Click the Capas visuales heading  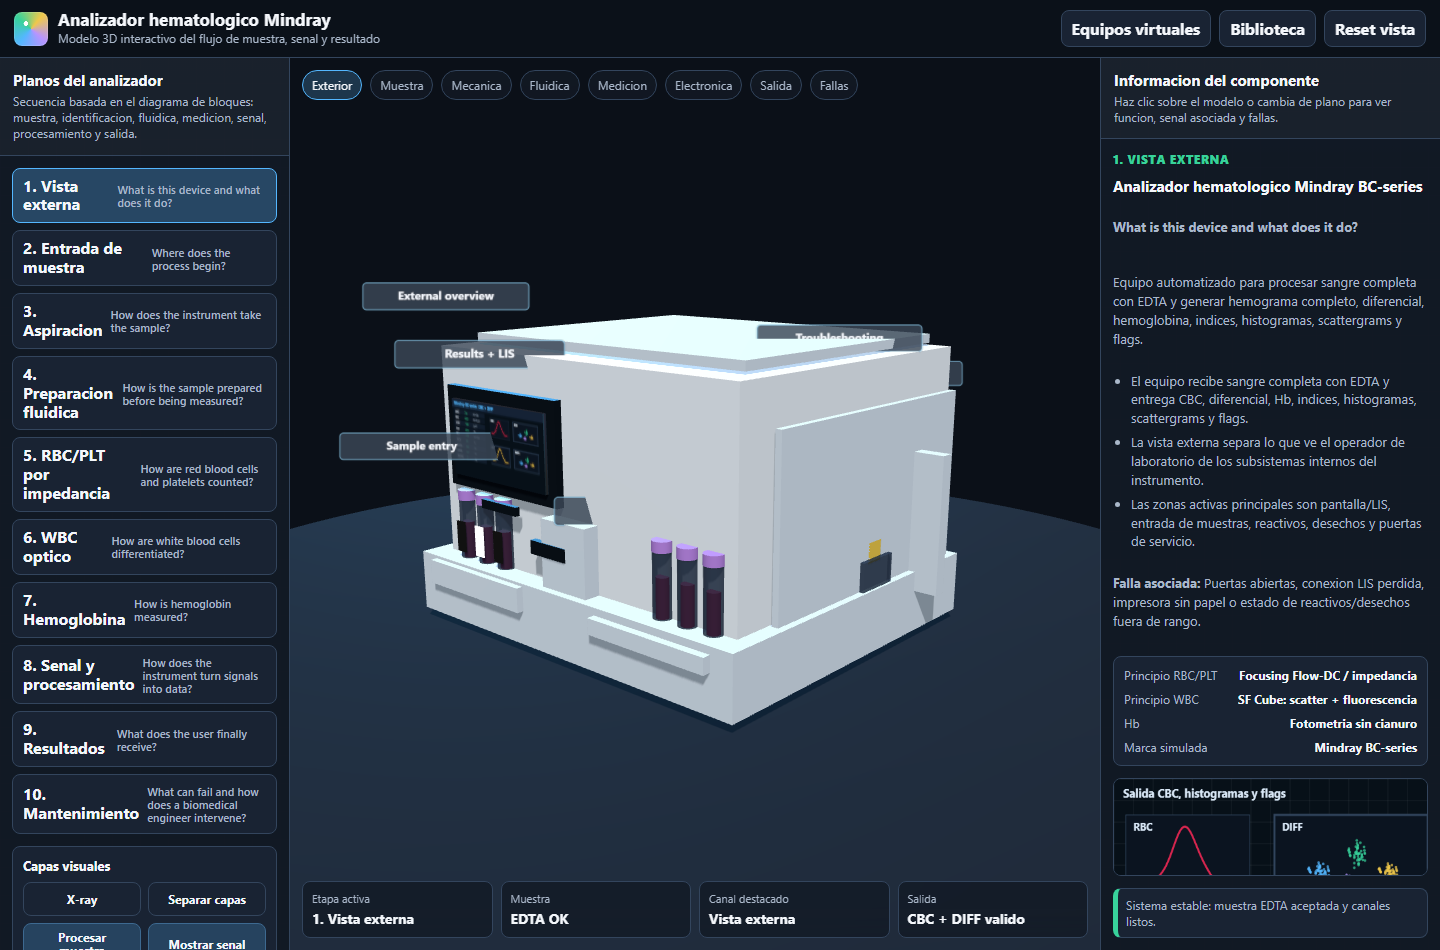coord(66,867)
